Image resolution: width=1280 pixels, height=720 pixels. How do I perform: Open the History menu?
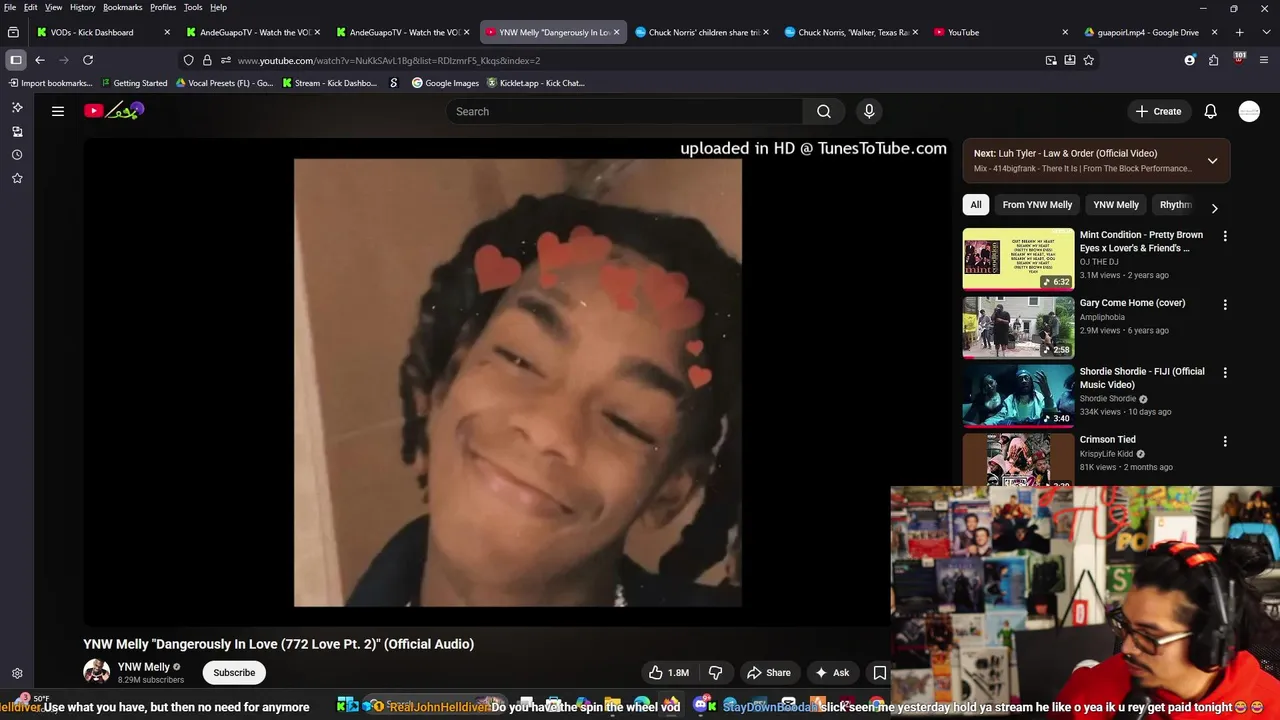83,7
